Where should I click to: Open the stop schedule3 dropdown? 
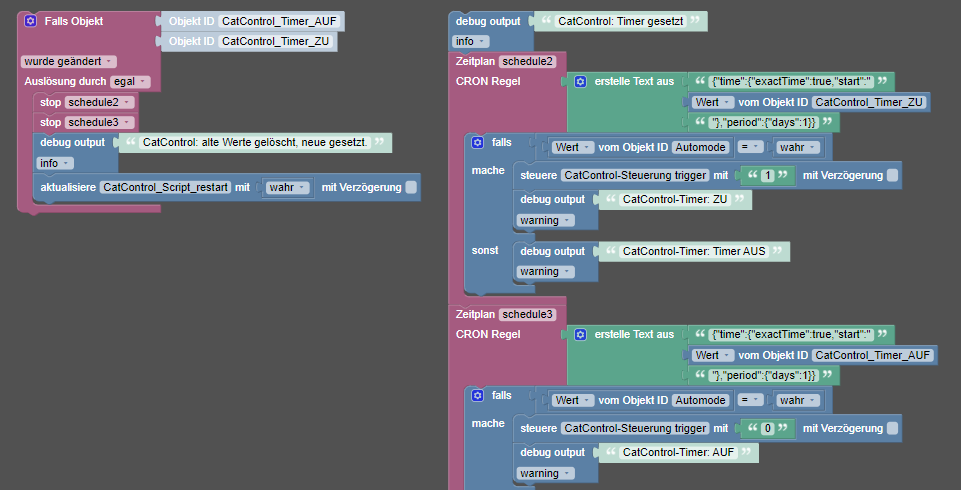(x=99, y=122)
